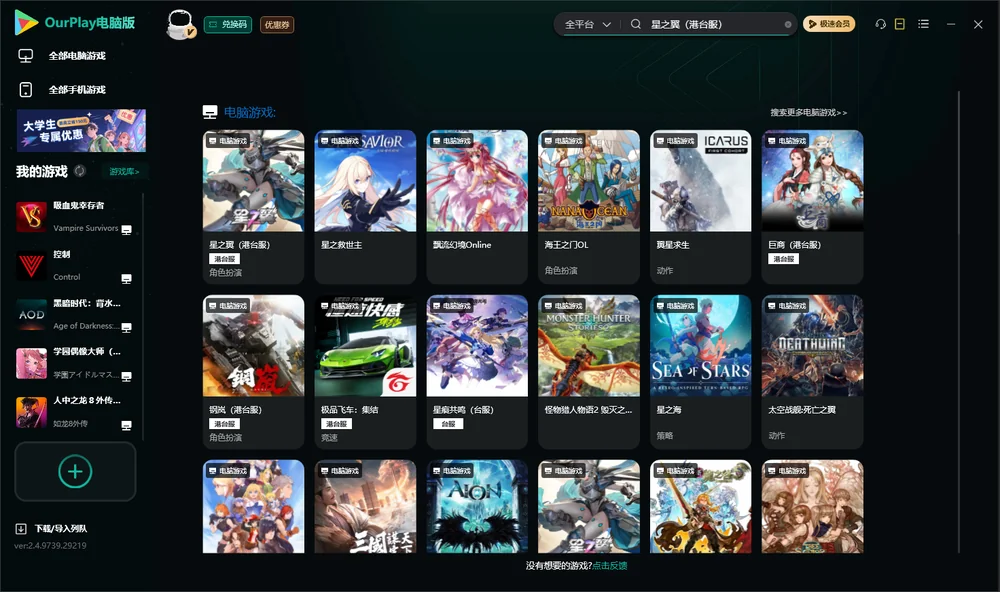Open the 翼星求生 ICARUS game card
The image size is (1000, 592).
point(700,207)
